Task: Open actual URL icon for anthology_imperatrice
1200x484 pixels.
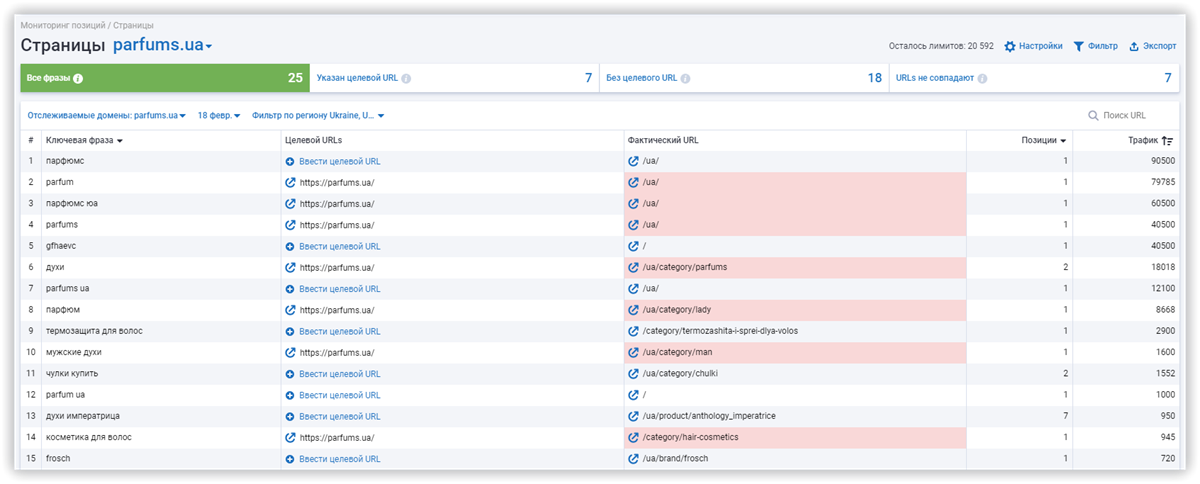Action: [633, 416]
